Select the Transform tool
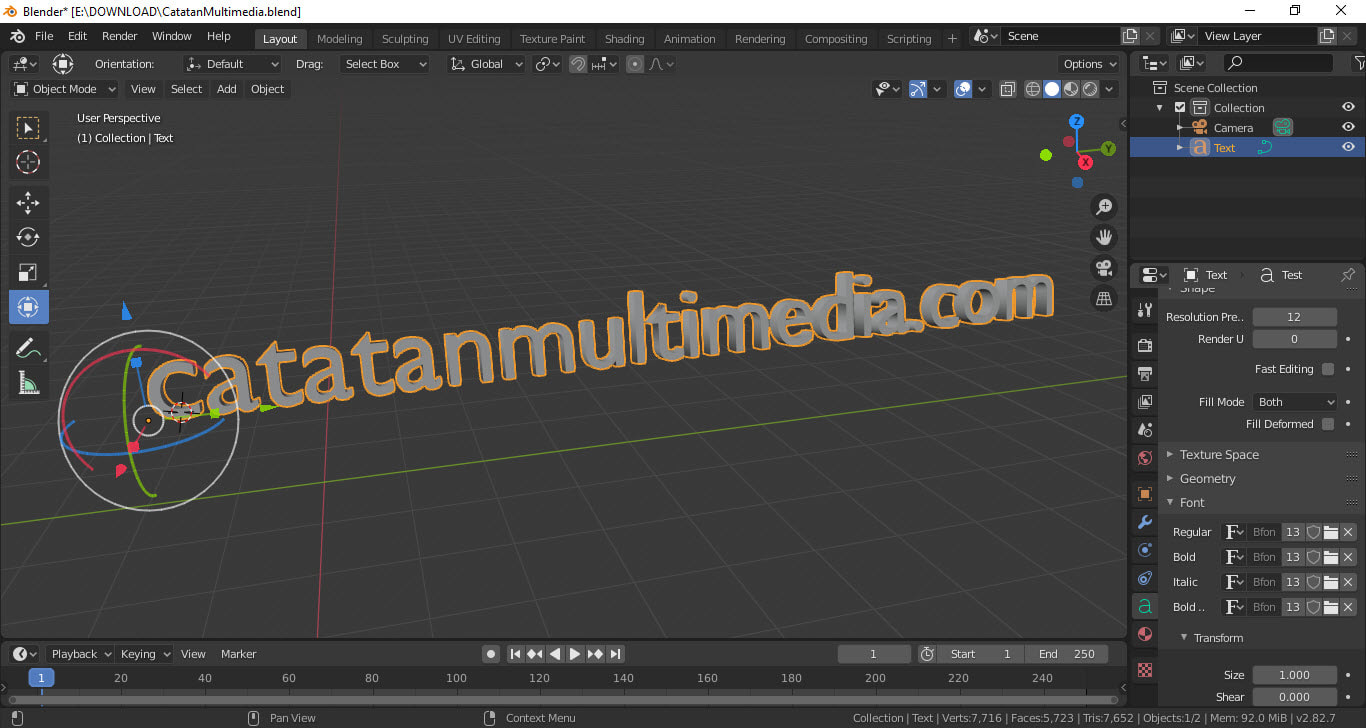Screen dimensions: 1366x728 [28, 307]
